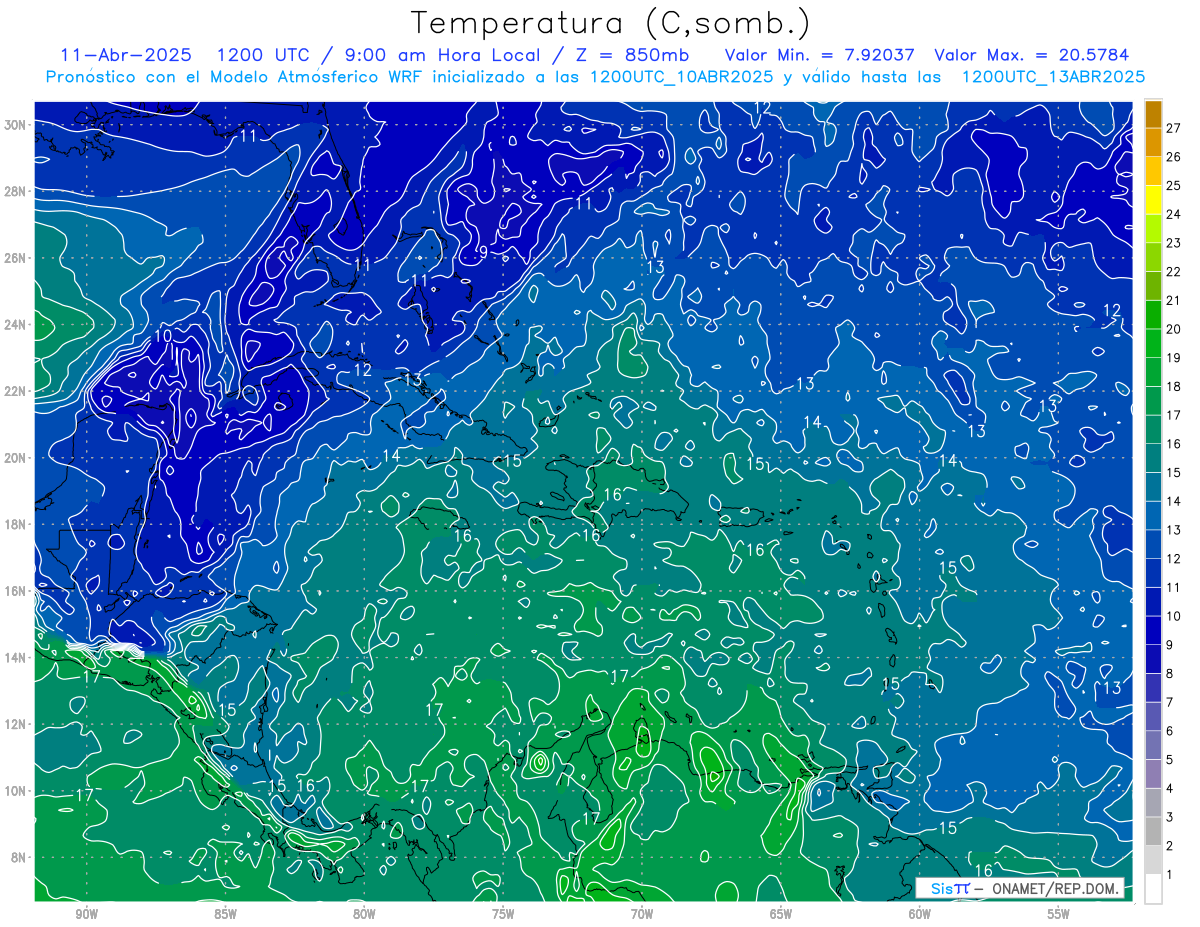Click the initialization time '1200UTC_10ABR2025'

pos(681,76)
